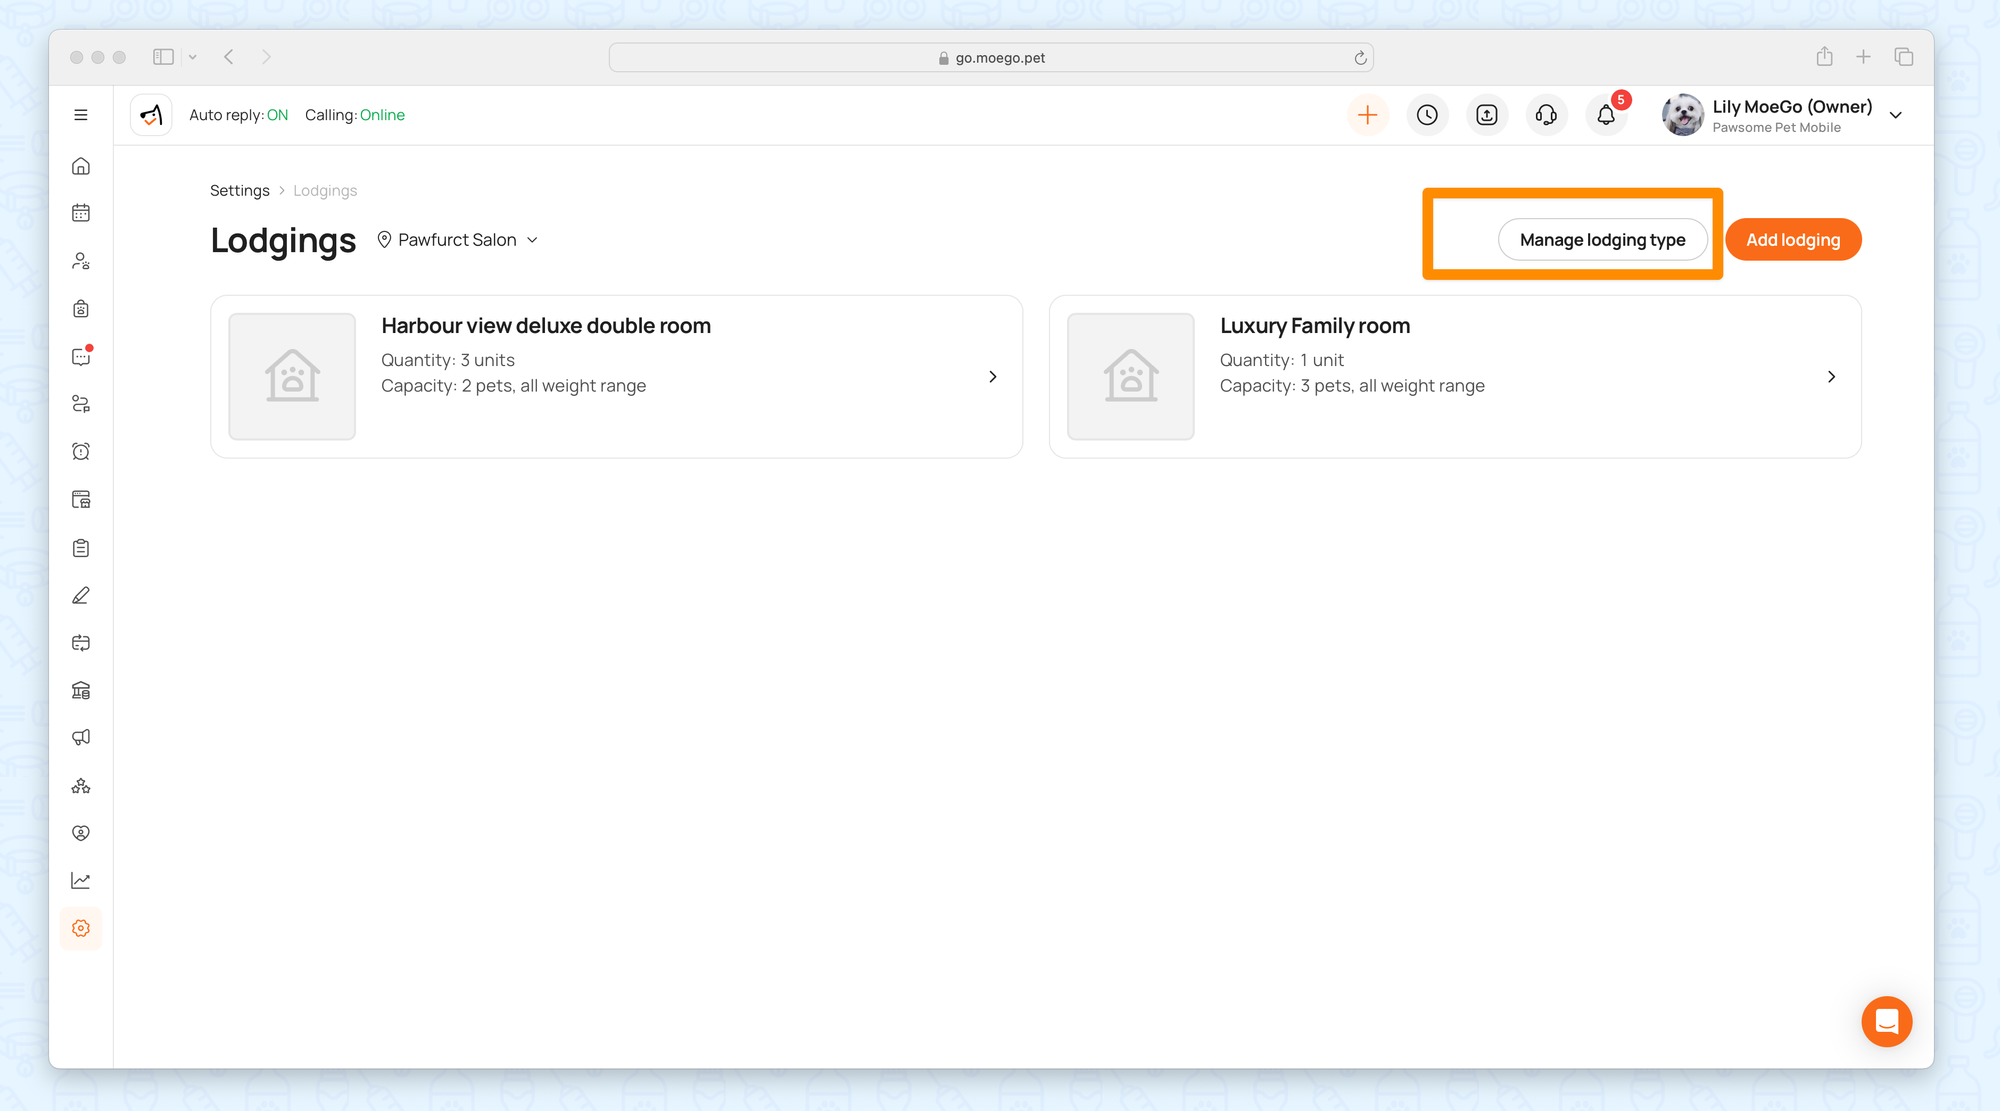Open the chat widget bubble
The image size is (2000, 1111).
click(1886, 1021)
